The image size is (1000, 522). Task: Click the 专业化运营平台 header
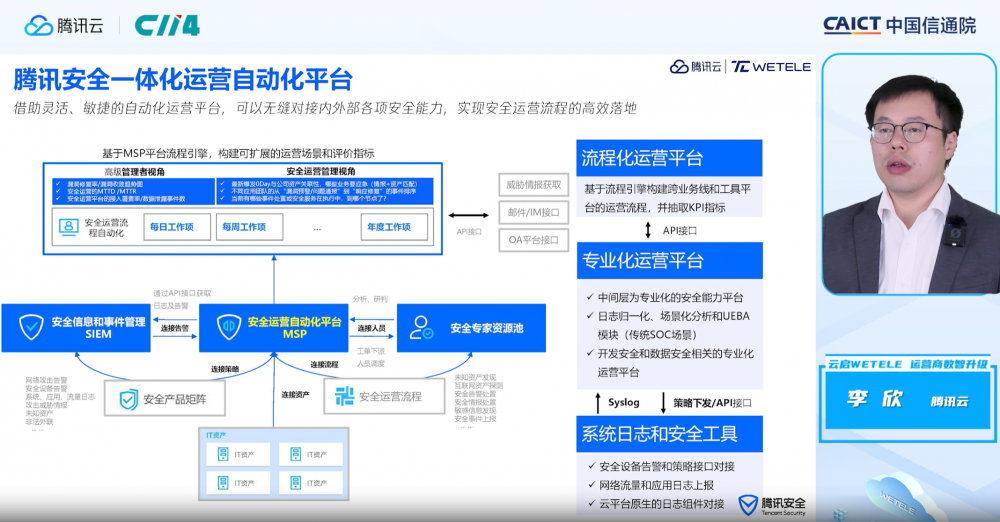click(x=670, y=260)
